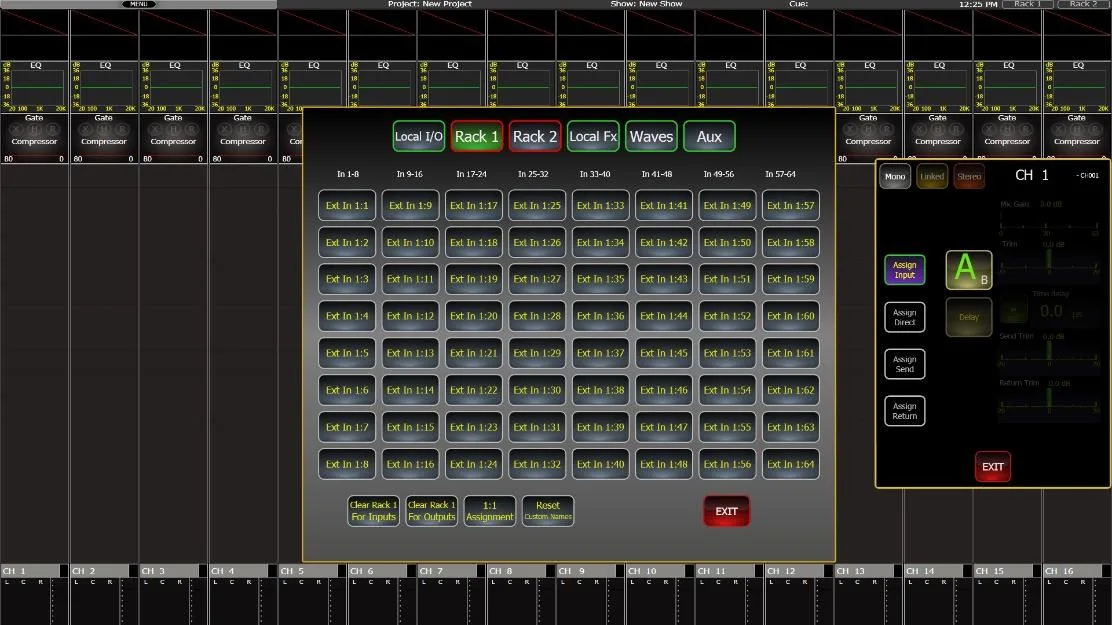Choose Ext In 1:20 input
This screenshot has height=625, width=1112.
tap(474, 316)
